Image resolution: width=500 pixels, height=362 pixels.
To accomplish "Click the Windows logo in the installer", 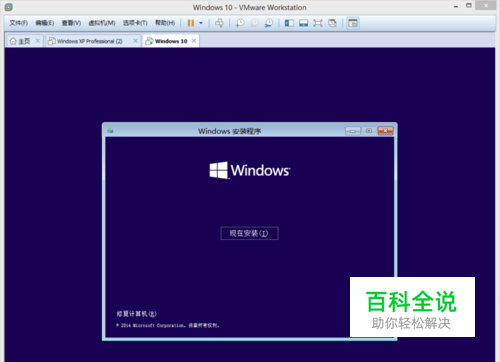I will [250, 170].
